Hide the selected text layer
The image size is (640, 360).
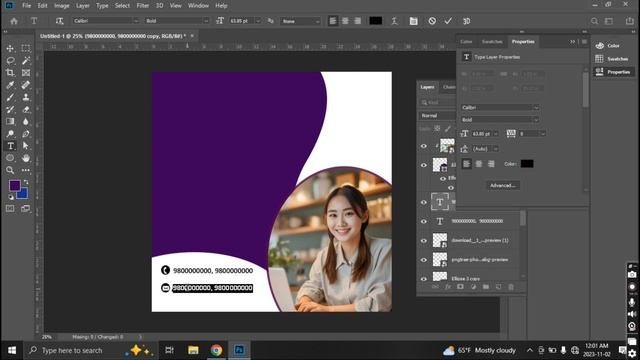click(424, 202)
